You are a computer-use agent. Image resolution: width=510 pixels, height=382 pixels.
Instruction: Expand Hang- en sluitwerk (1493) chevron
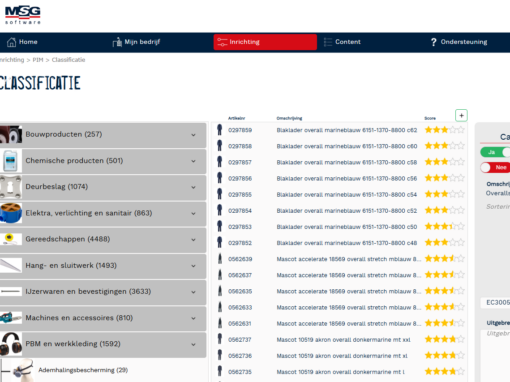click(x=193, y=266)
